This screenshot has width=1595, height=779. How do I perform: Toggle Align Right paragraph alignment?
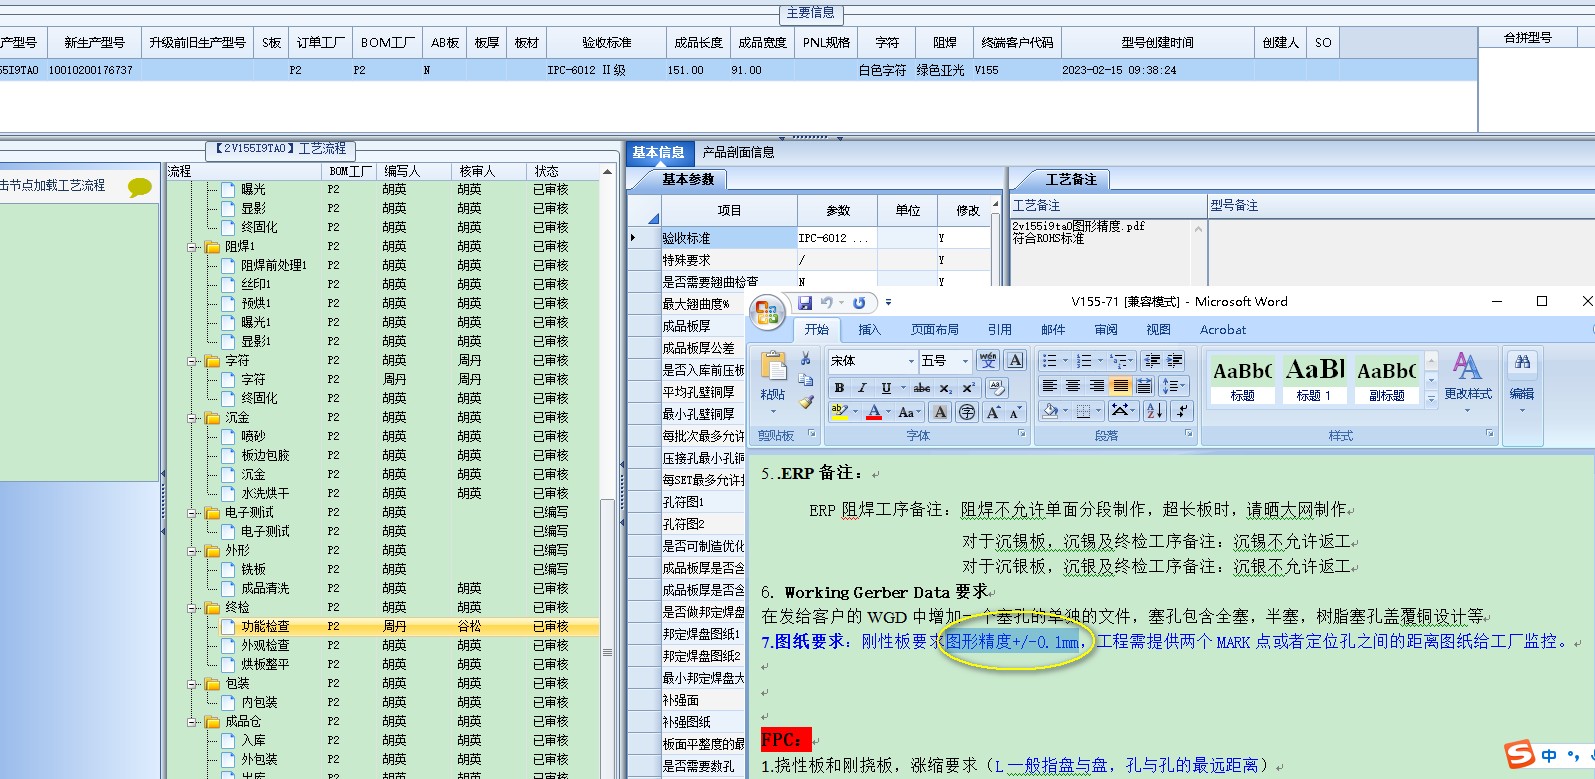click(x=1097, y=386)
